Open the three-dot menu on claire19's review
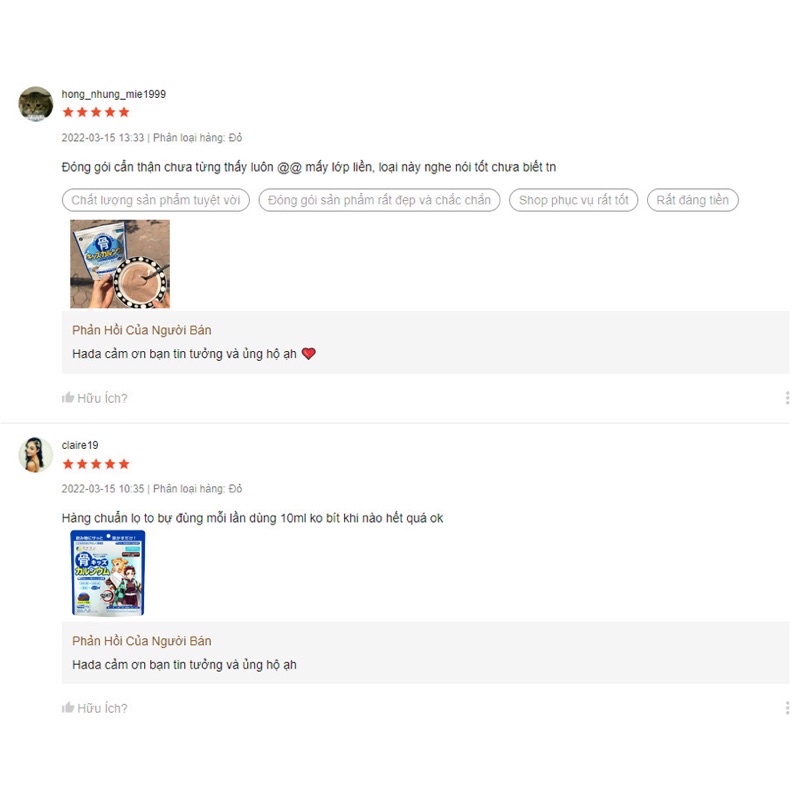 pos(787,708)
